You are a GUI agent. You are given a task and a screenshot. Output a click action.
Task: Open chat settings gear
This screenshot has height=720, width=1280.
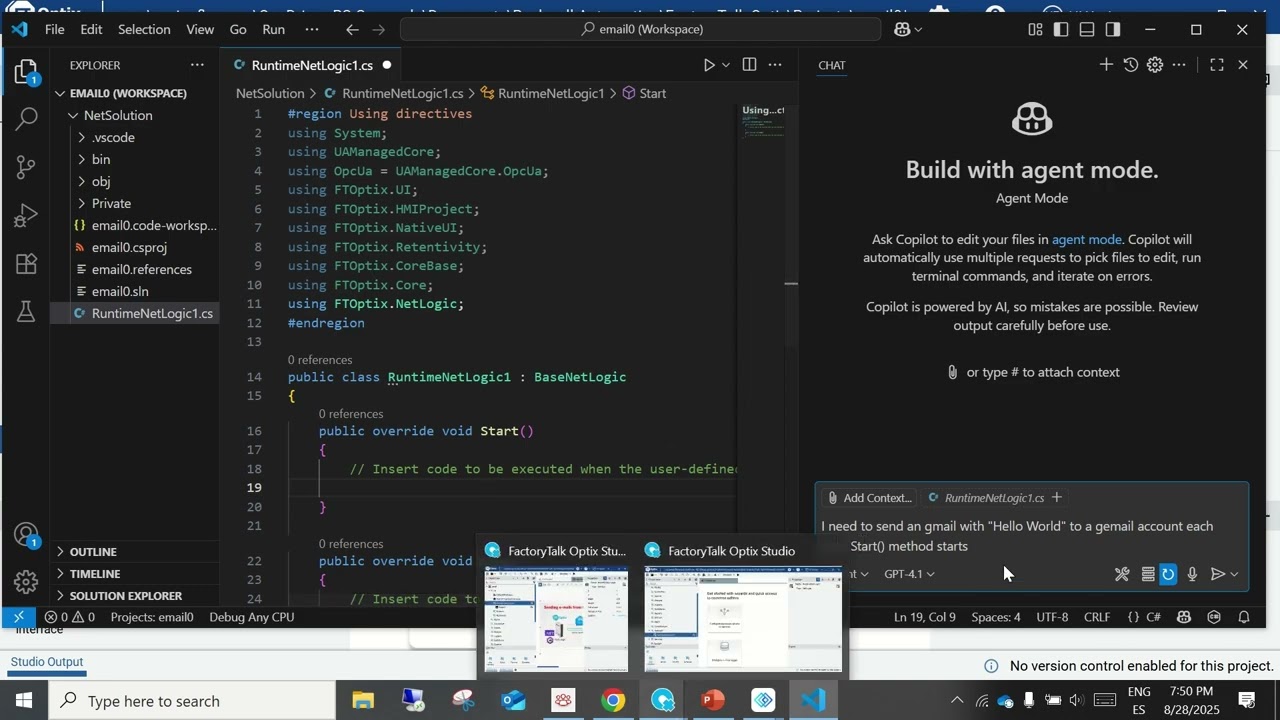pyautogui.click(x=1155, y=65)
